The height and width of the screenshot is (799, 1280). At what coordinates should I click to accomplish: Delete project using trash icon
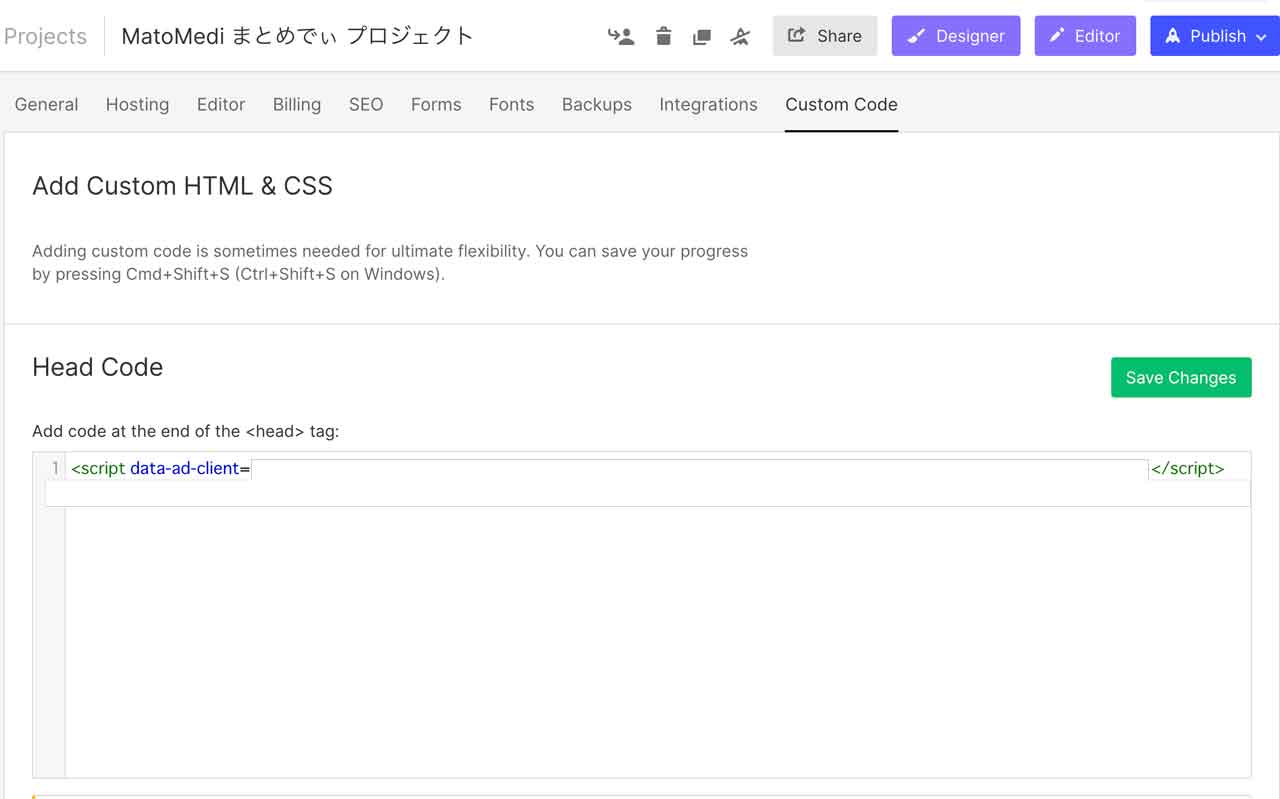pyautogui.click(x=663, y=37)
